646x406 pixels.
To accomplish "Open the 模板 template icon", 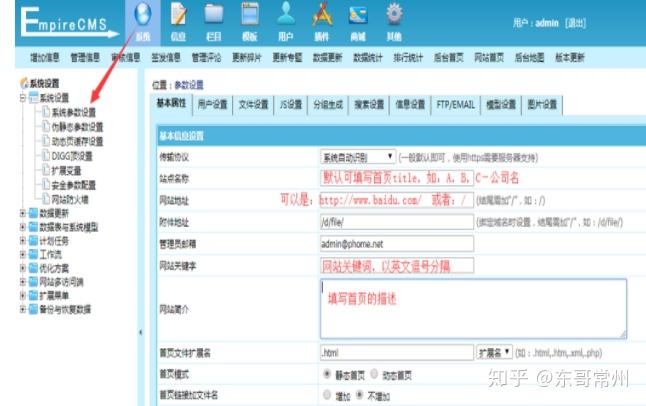I will coord(250,14).
